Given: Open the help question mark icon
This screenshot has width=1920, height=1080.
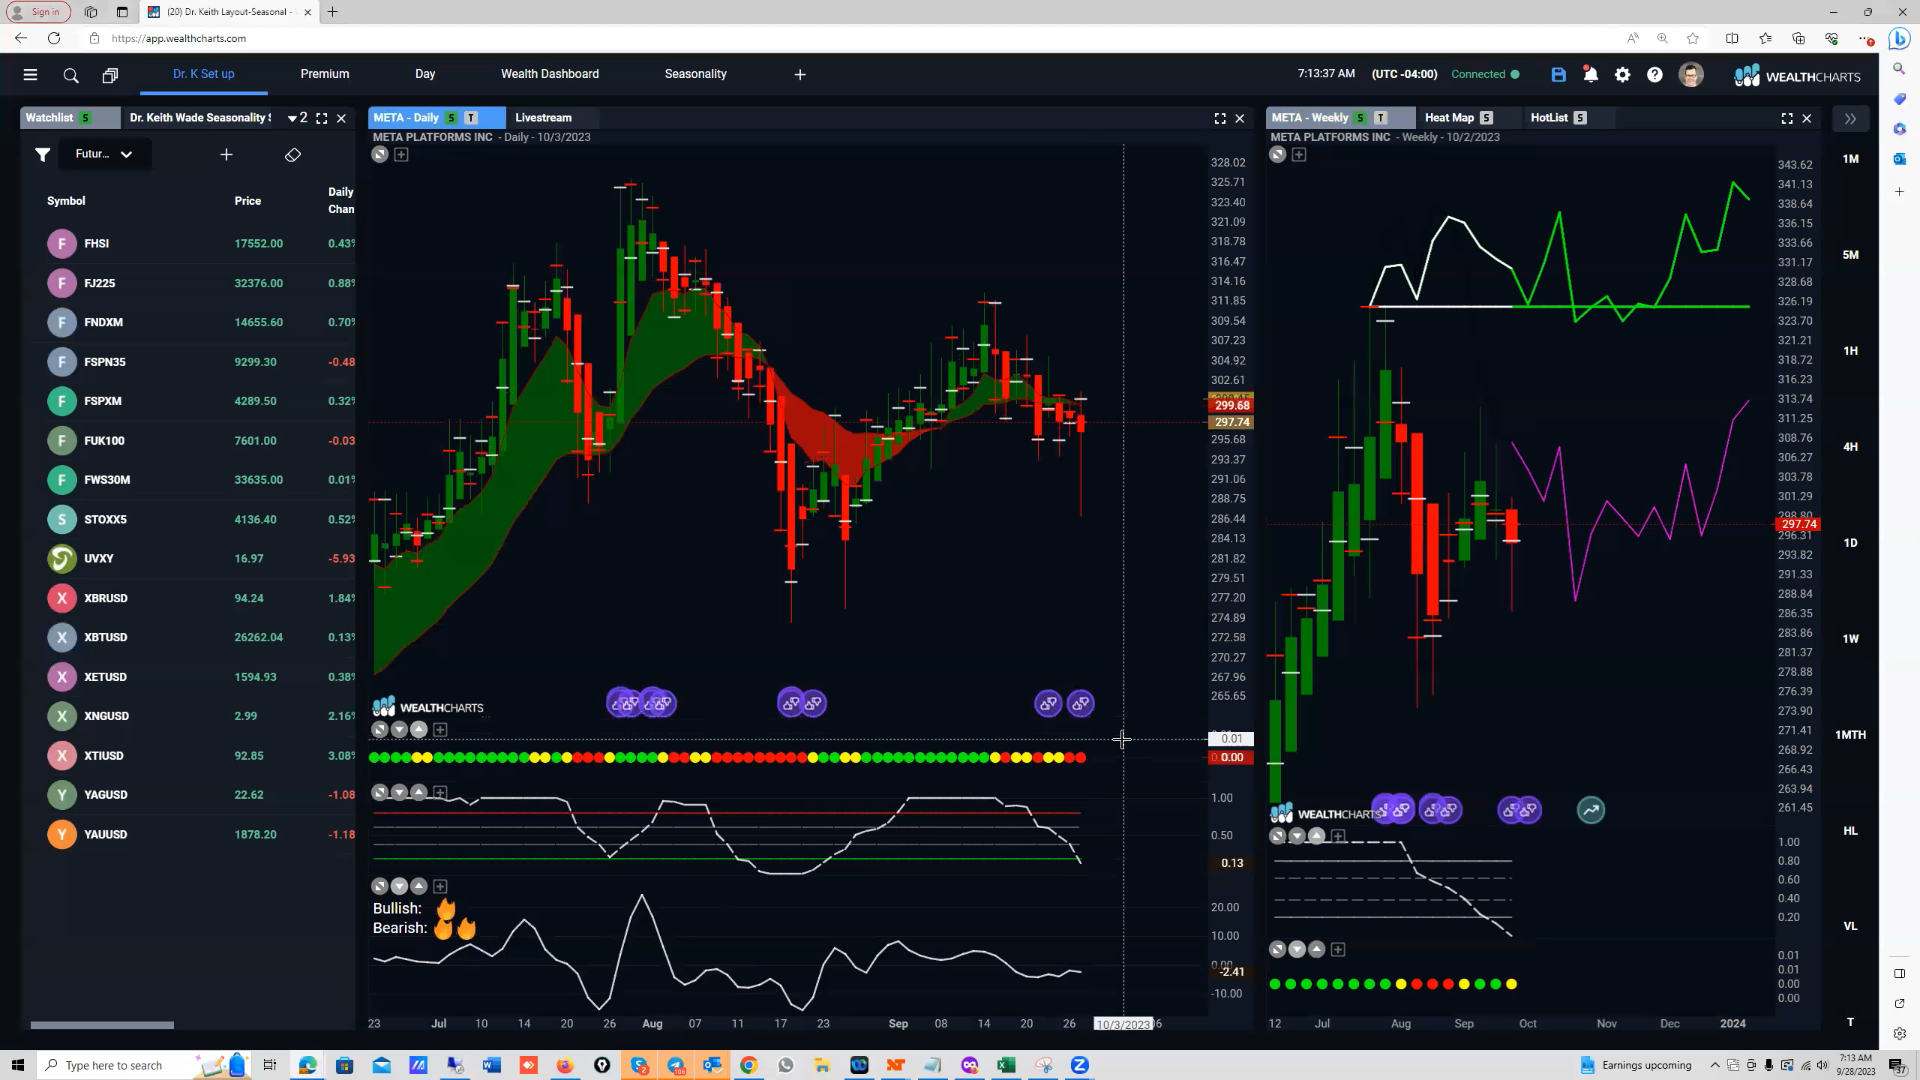Looking at the screenshot, I should [x=1655, y=75].
